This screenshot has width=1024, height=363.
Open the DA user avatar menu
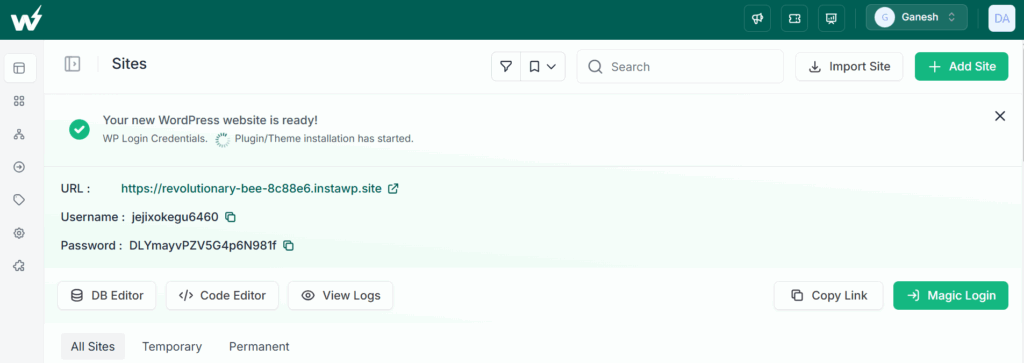pyautogui.click(x=1002, y=18)
